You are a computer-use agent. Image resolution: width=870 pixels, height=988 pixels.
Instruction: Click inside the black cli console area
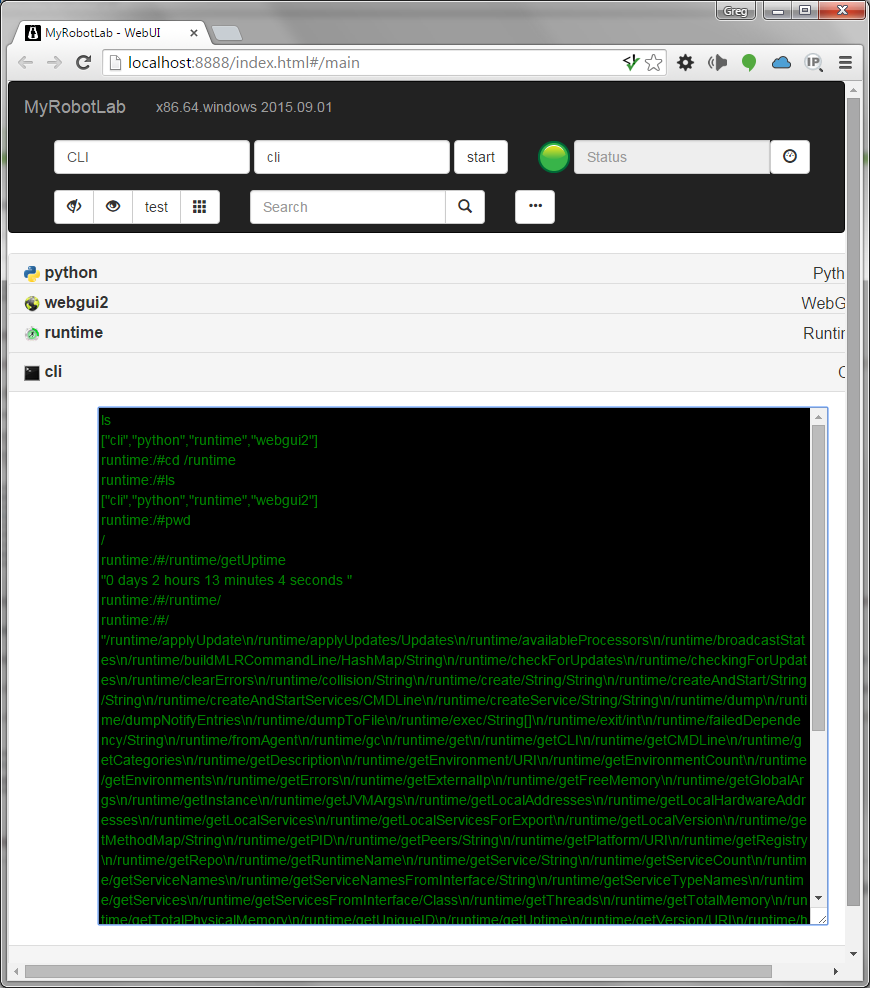455,666
